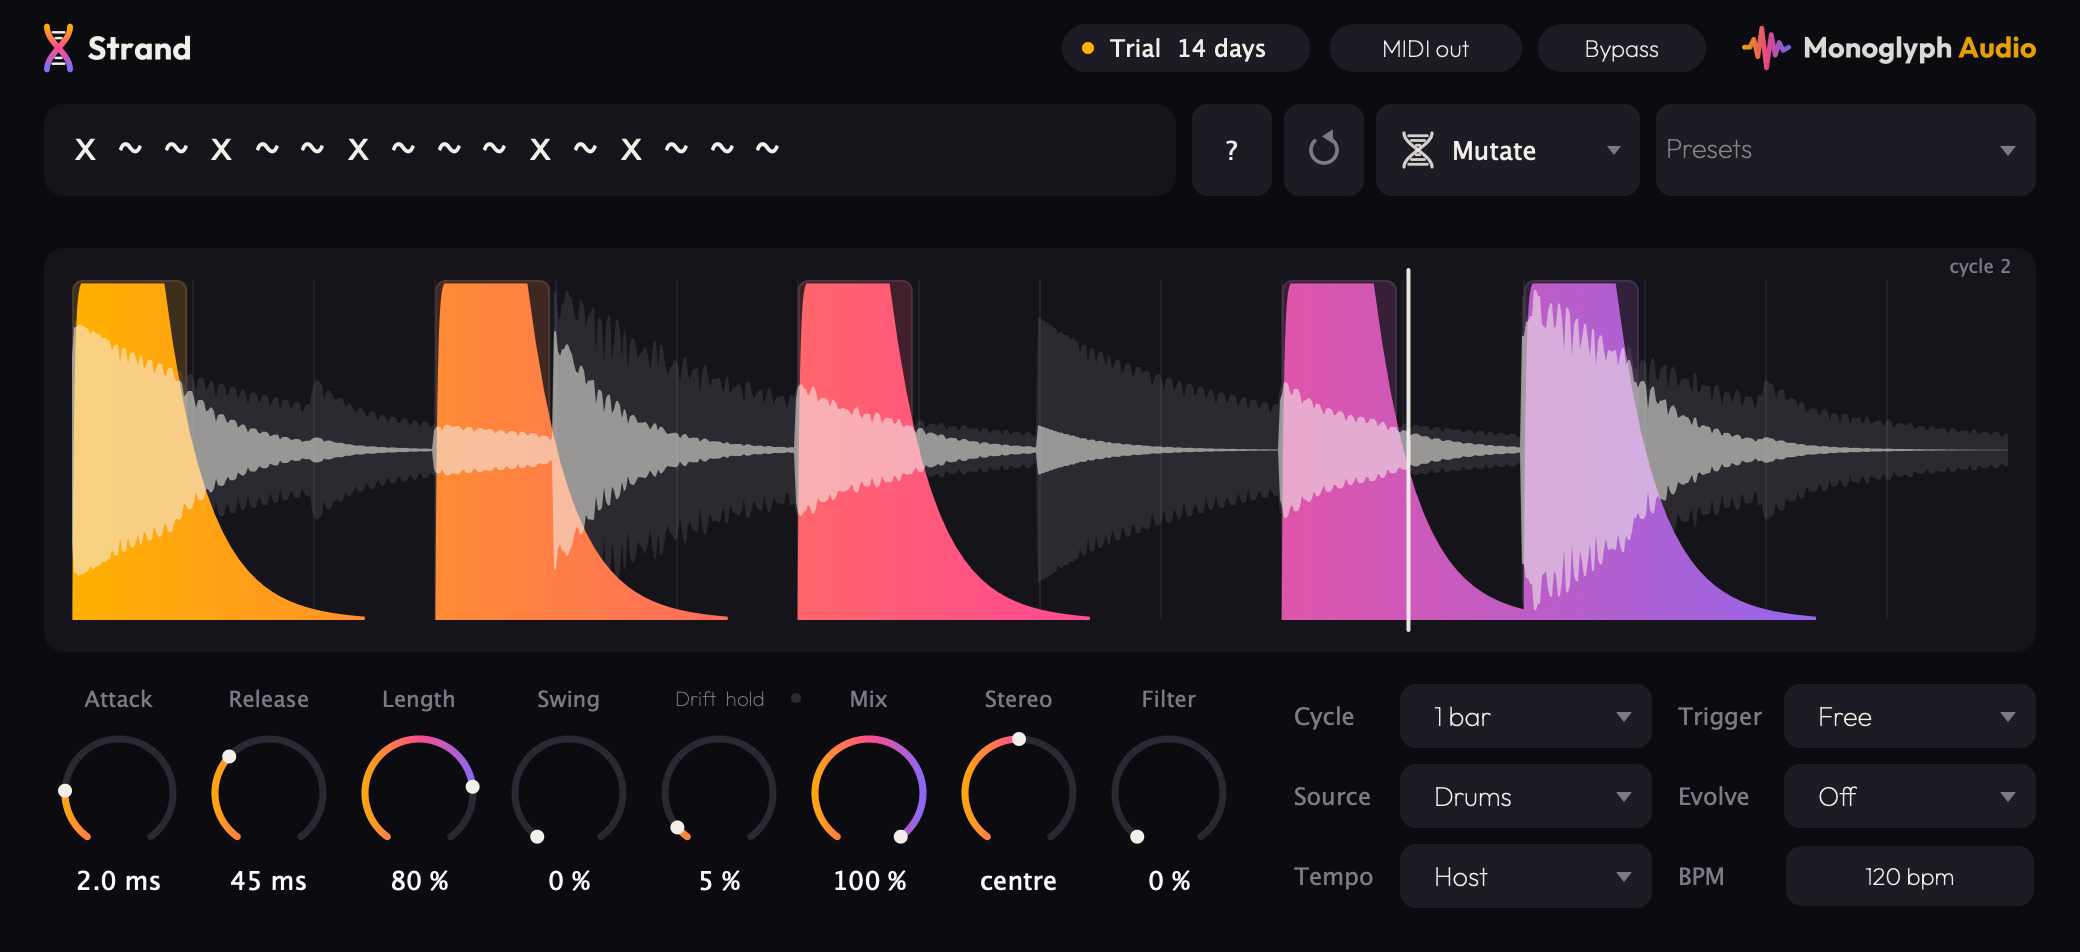Click the Drift hold label
Image resolution: width=2080 pixels, height=952 pixels.
719,699
